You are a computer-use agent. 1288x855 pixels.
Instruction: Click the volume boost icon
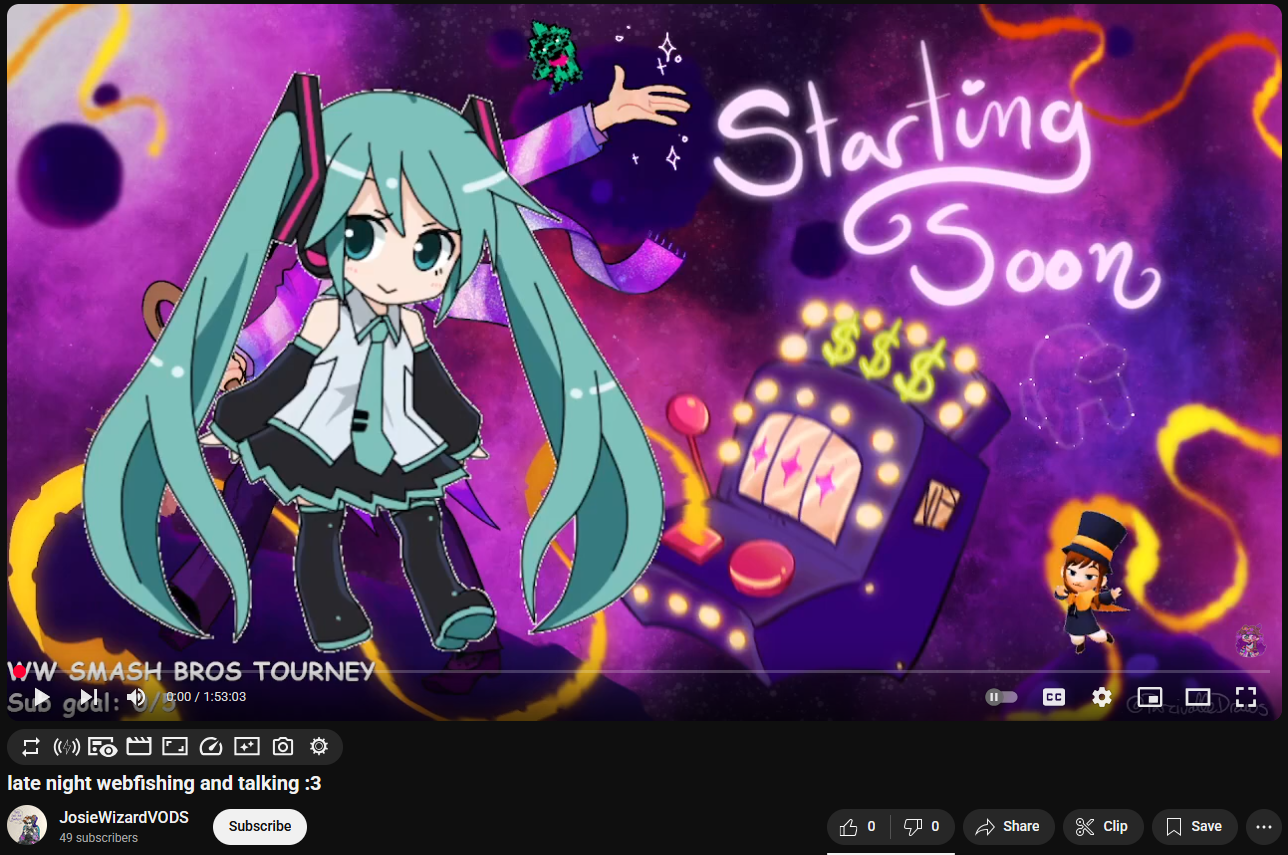pos(66,746)
